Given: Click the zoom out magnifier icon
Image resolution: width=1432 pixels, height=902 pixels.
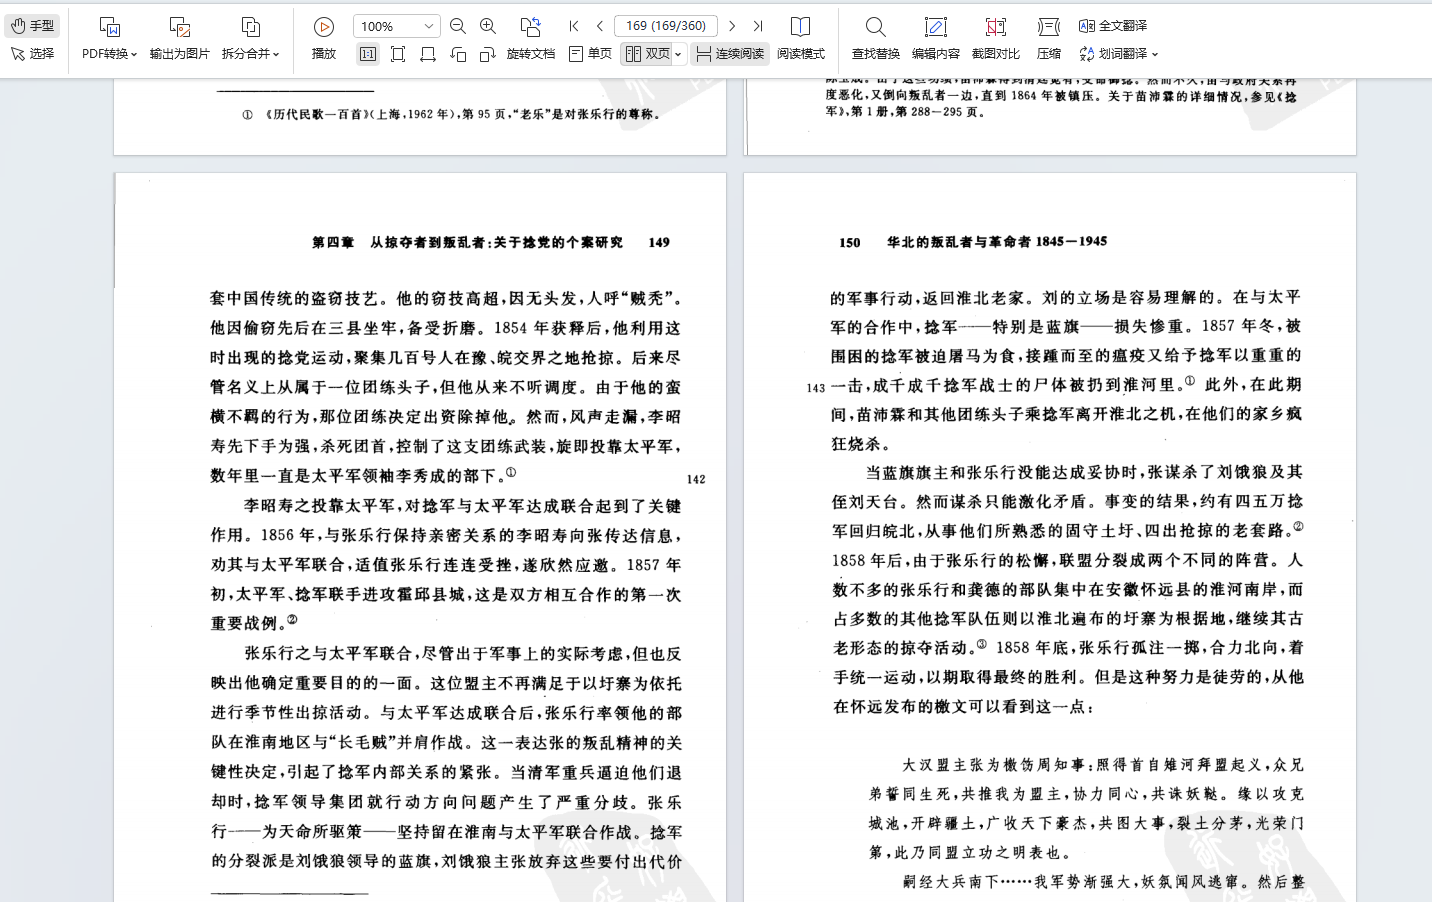Looking at the screenshot, I should (x=458, y=26).
